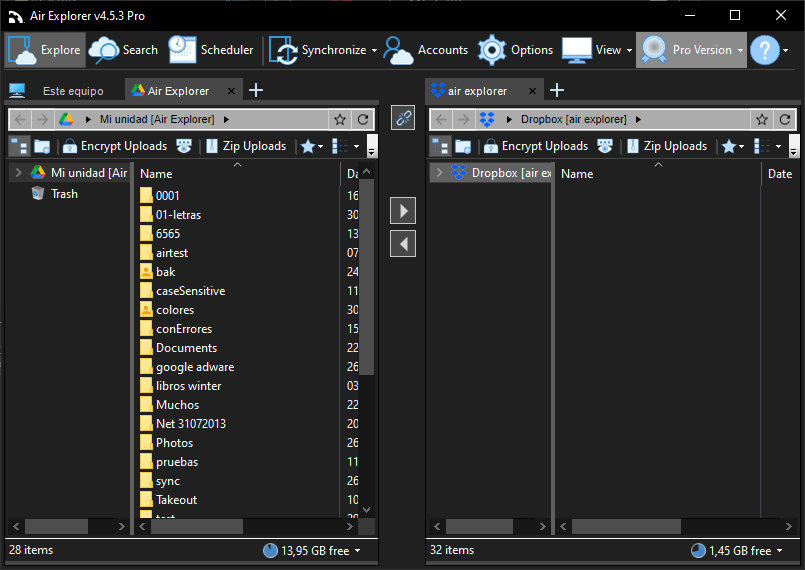The height and width of the screenshot is (570, 805).
Task: Toggle Zip Uploads in left pane
Action: pyautogui.click(x=246, y=146)
